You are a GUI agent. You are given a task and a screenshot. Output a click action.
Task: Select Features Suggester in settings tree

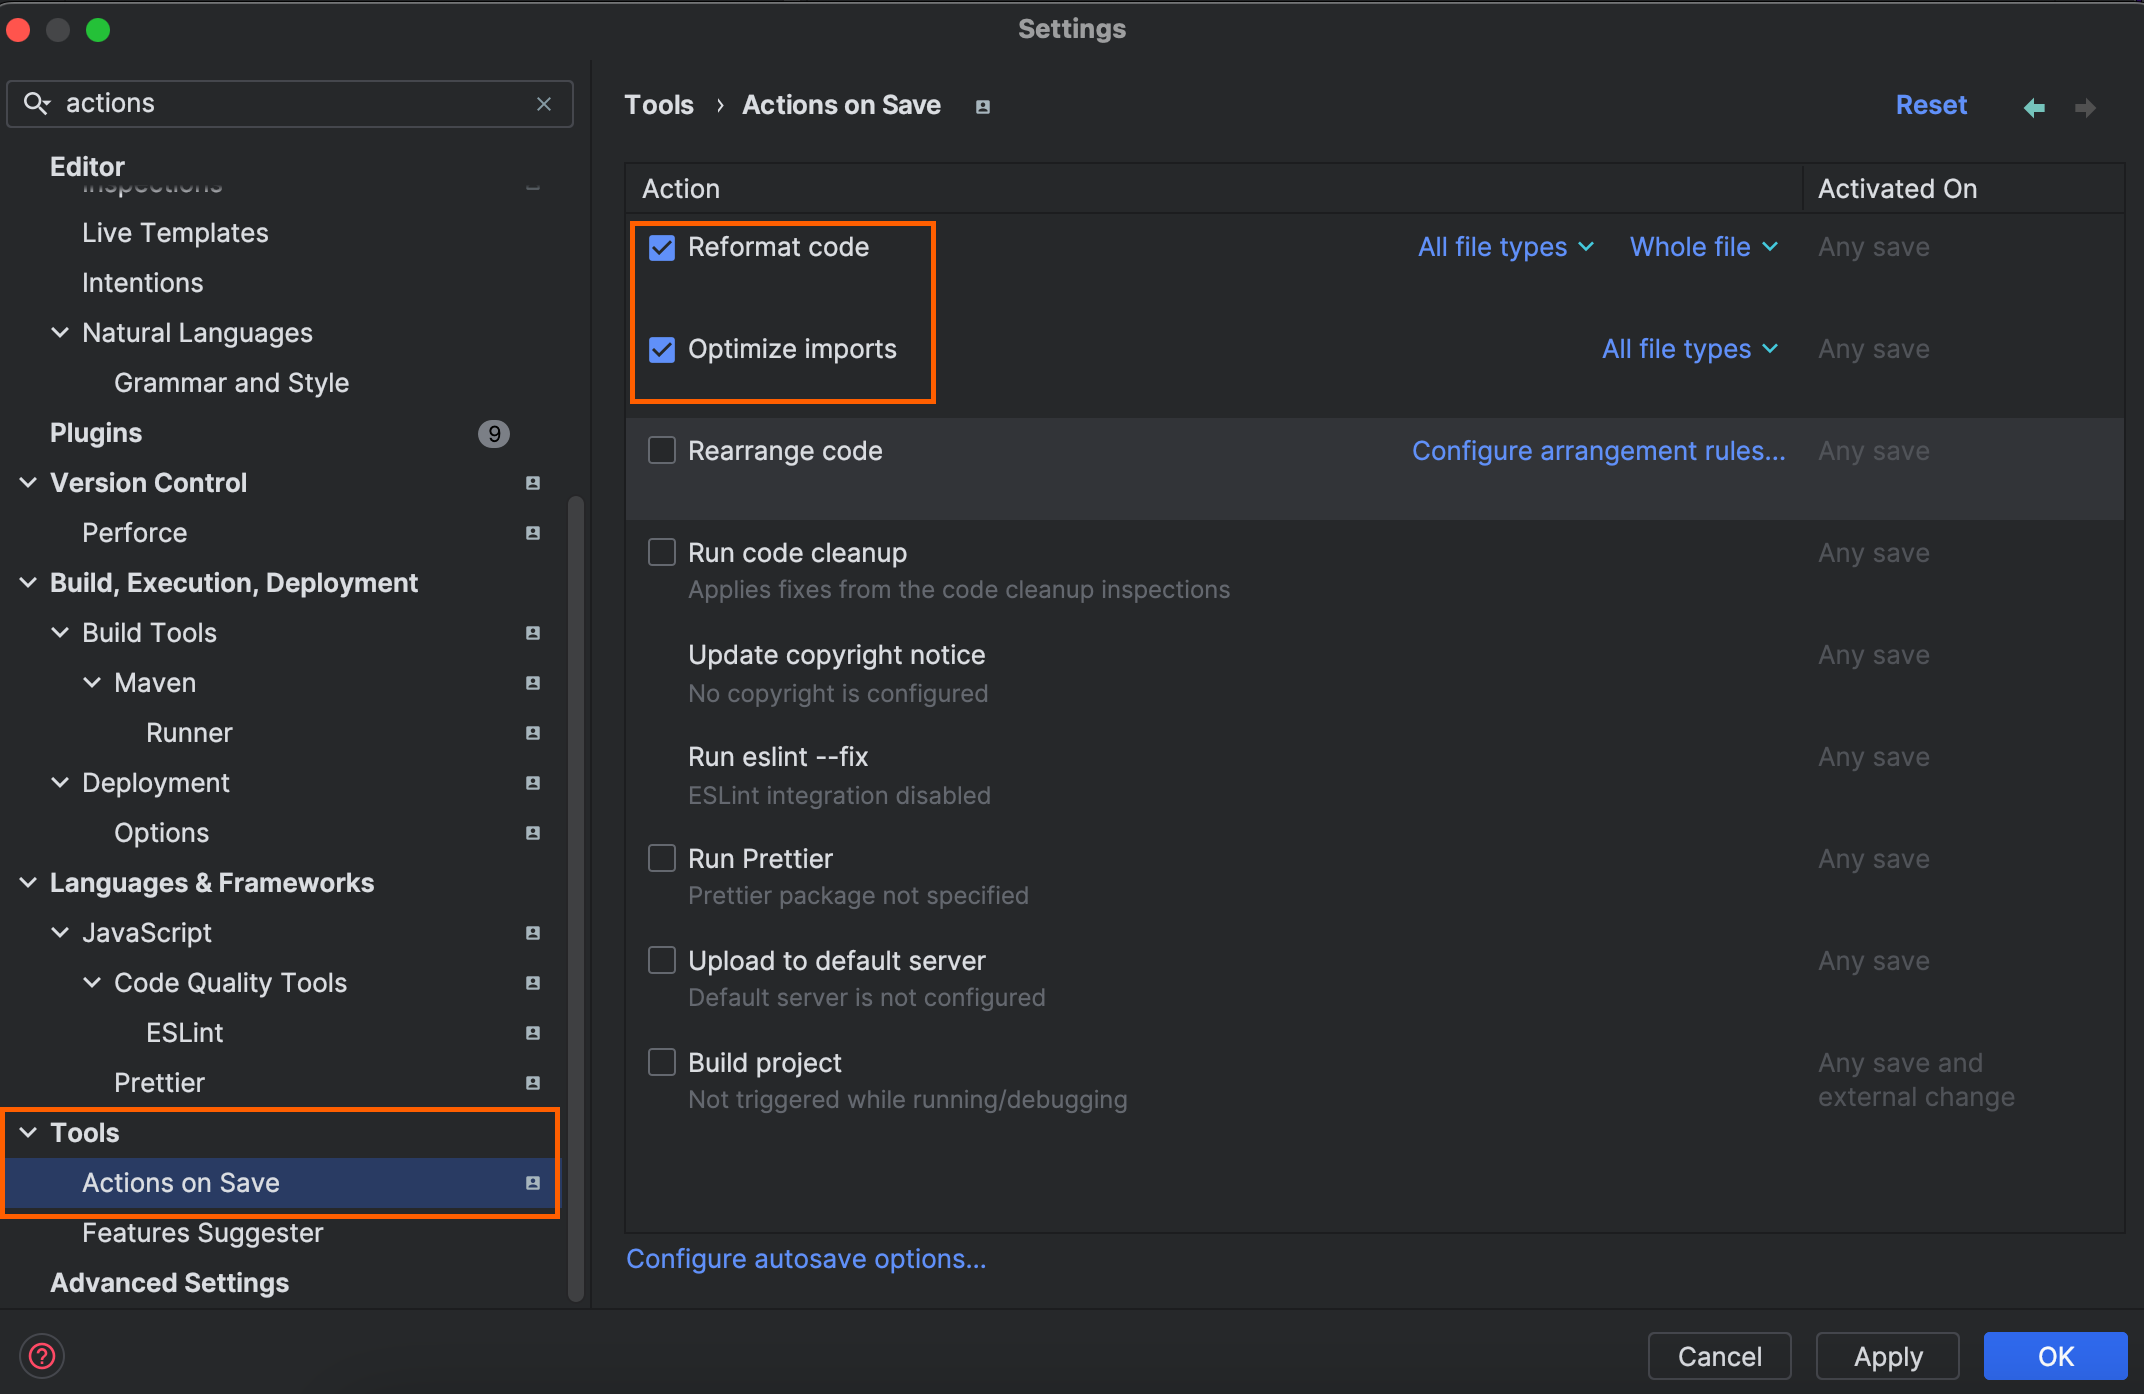coord(202,1233)
